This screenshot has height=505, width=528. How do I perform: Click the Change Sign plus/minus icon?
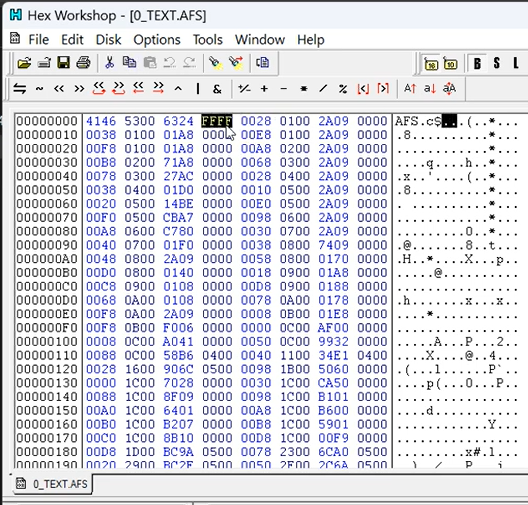point(244,89)
